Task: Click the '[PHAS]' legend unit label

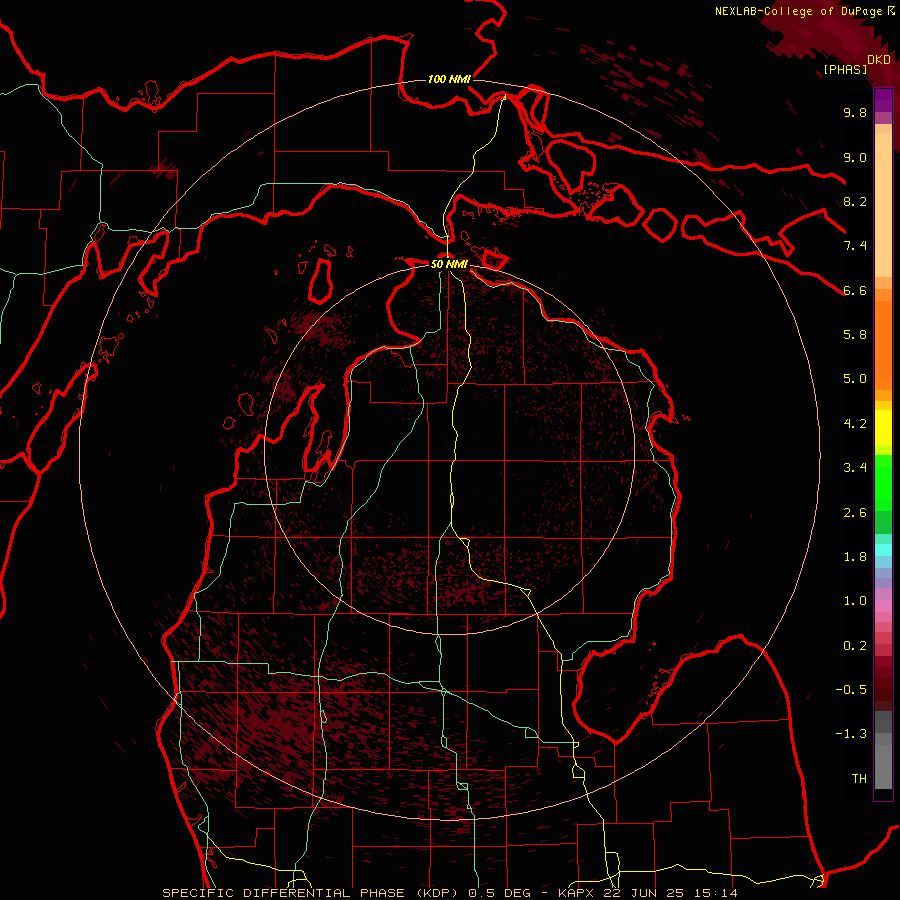Action: [x=845, y=70]
